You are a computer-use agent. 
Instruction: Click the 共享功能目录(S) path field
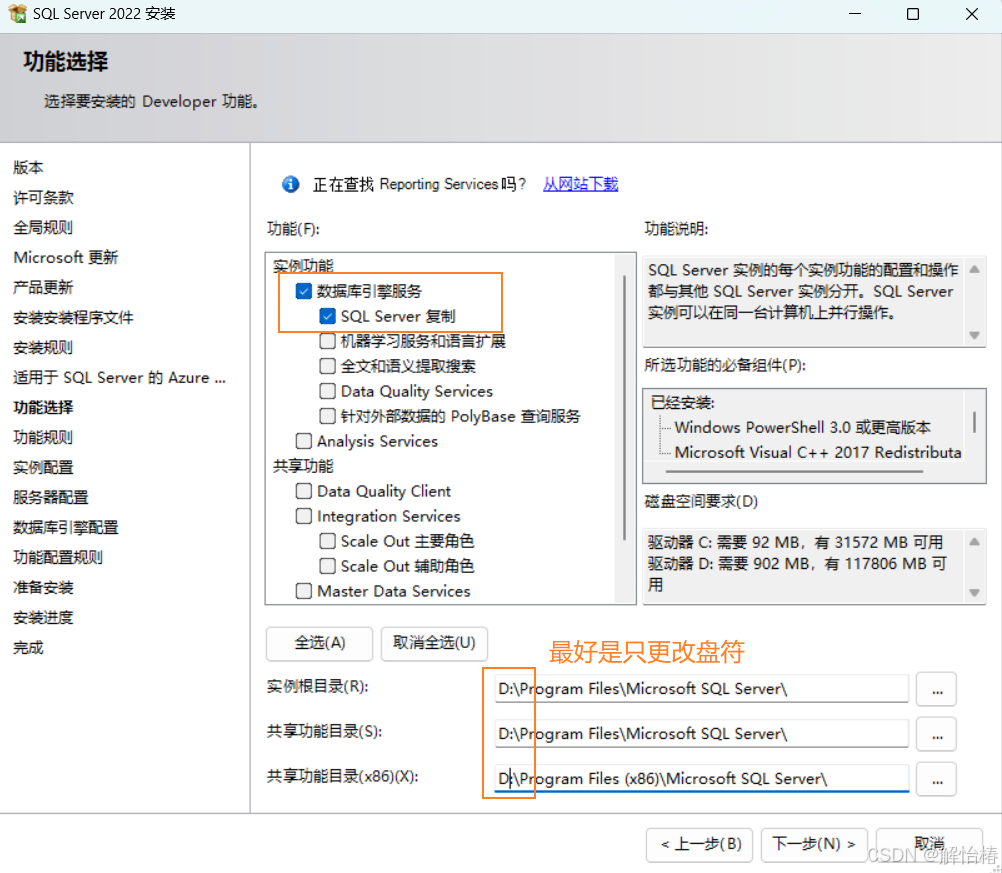[701, 734]
